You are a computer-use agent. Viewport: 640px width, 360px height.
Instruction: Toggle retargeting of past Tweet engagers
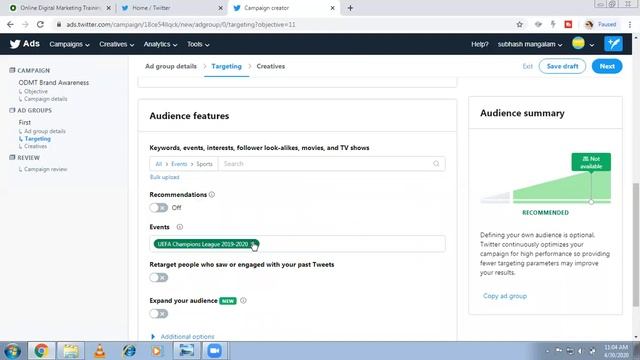pos(158,278)
